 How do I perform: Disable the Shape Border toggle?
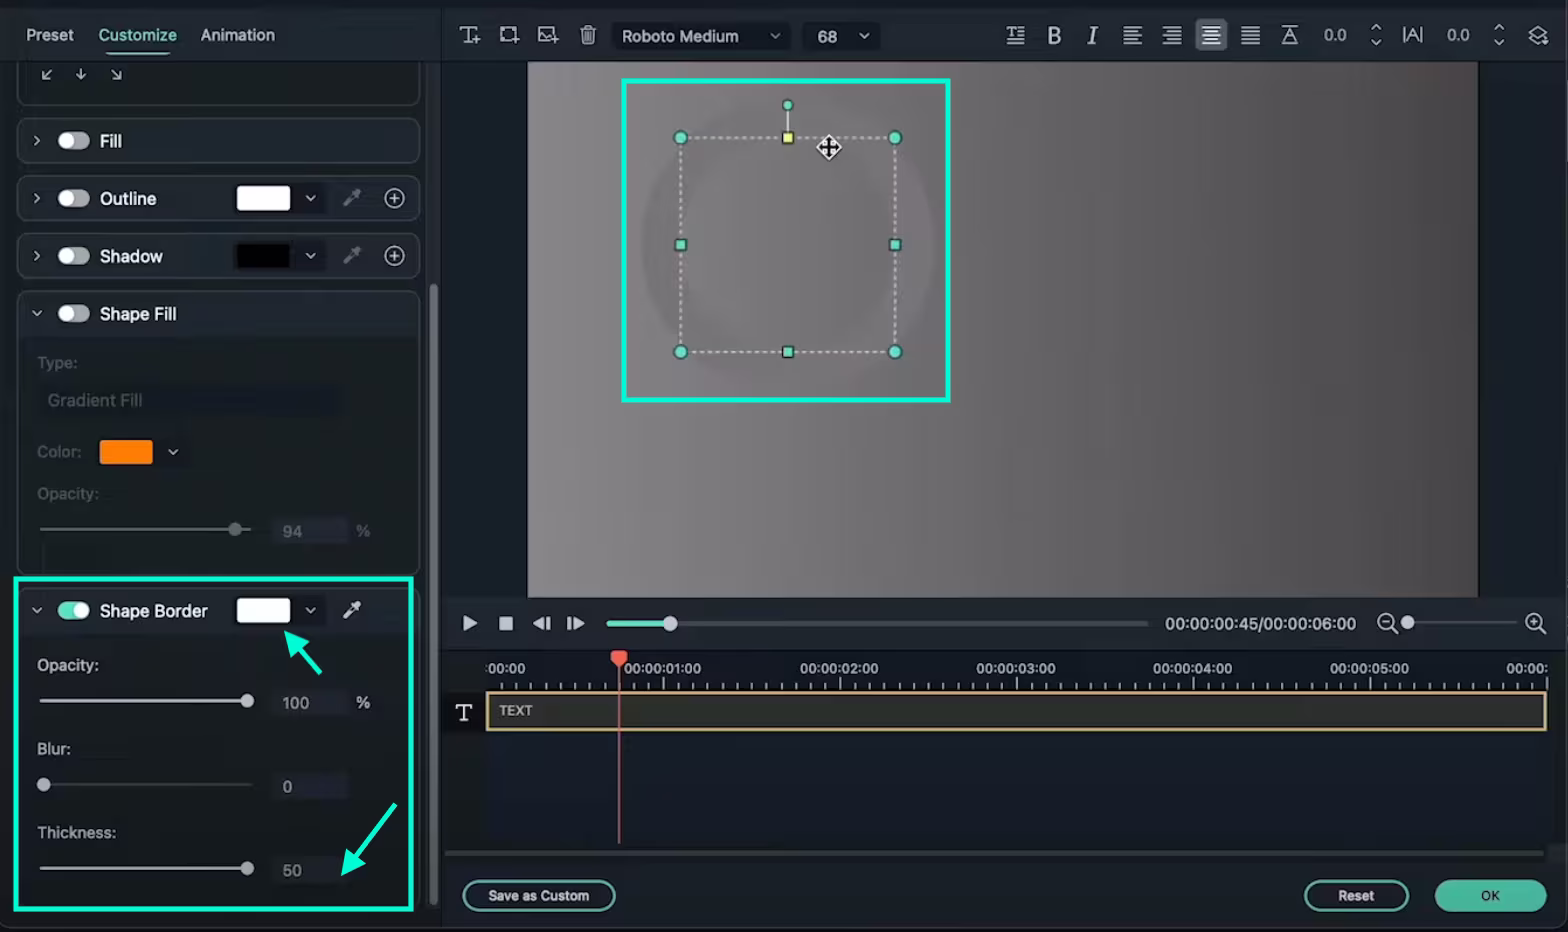click(x=73, y=610)
